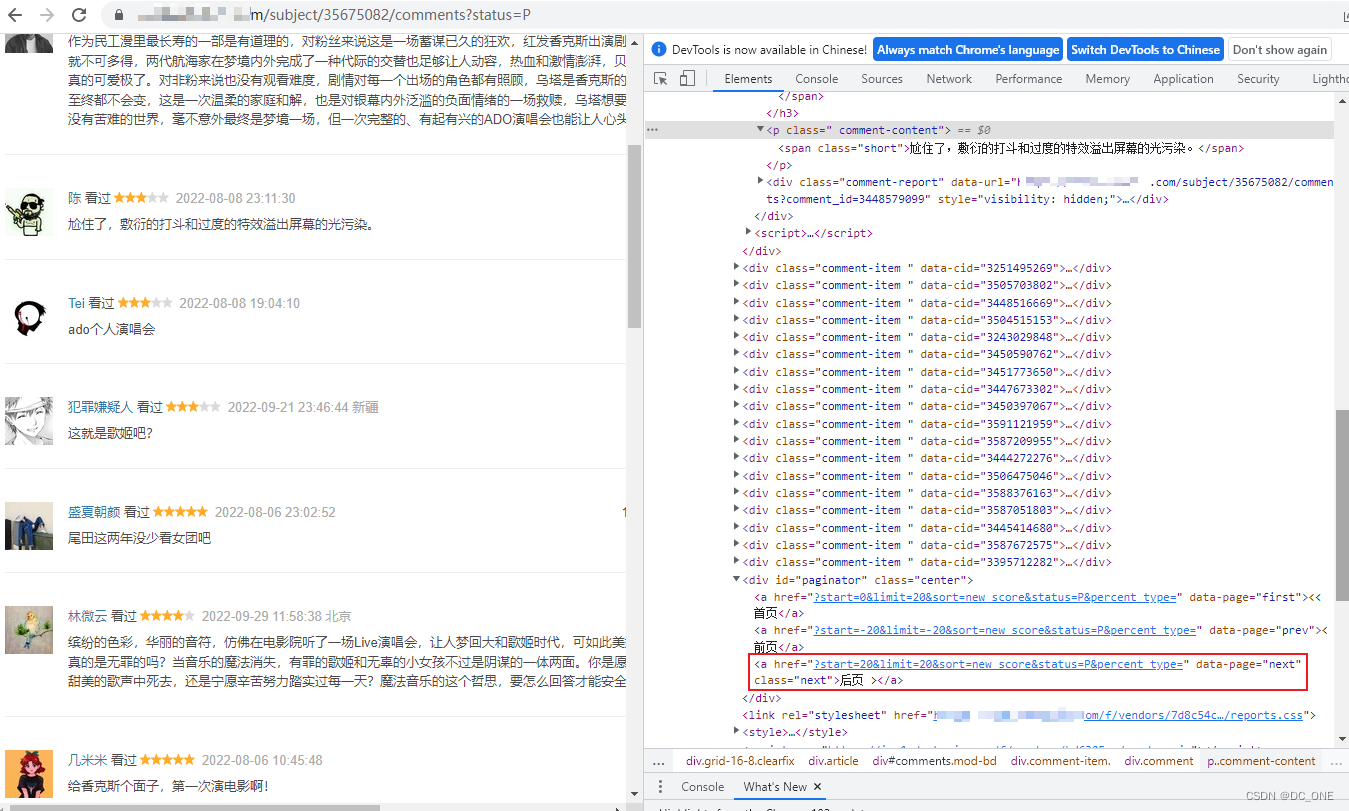
Task: Expand comment-item data-cid 3591121959
Action: point(737,423)
